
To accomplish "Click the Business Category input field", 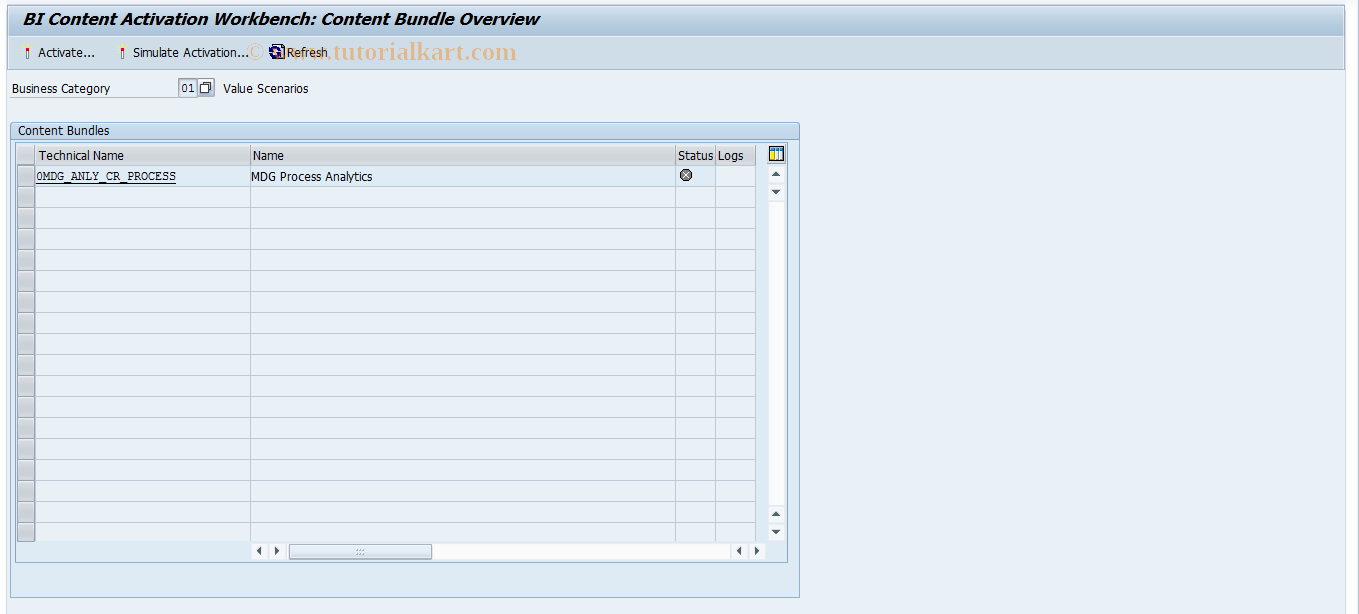I will click(x=188, y=88).
